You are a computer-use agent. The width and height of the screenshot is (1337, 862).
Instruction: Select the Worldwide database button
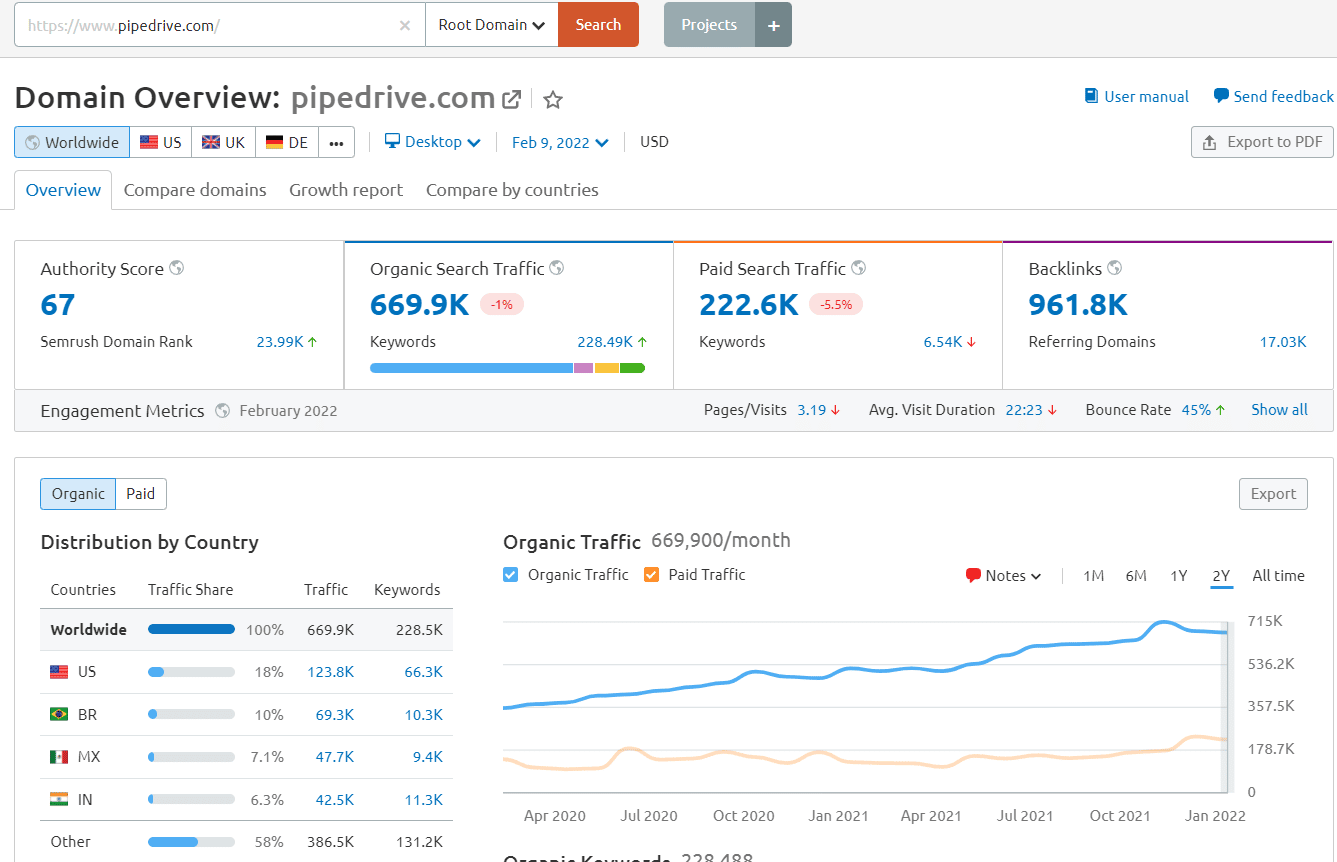(72, 142)
